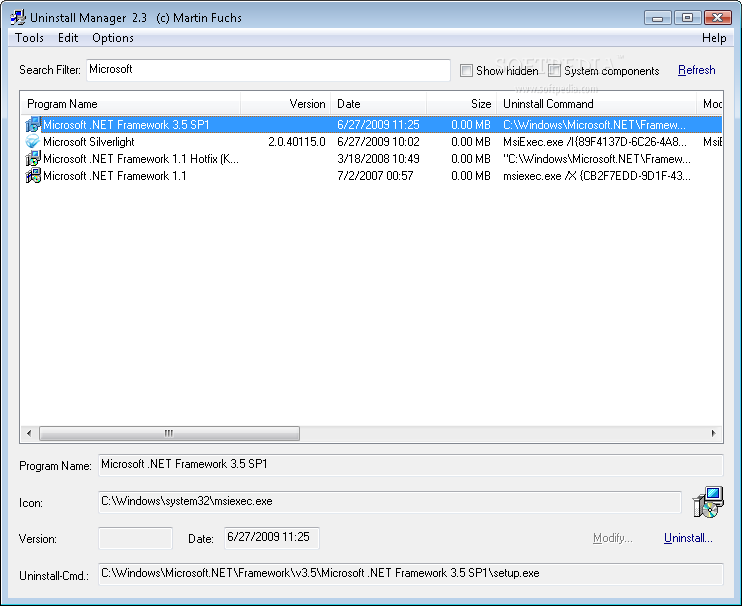Click the msiexec.exe /X {CB2F7EDD command cell
The width and height of the screenshot is (742, 606).
click(596, 176)
